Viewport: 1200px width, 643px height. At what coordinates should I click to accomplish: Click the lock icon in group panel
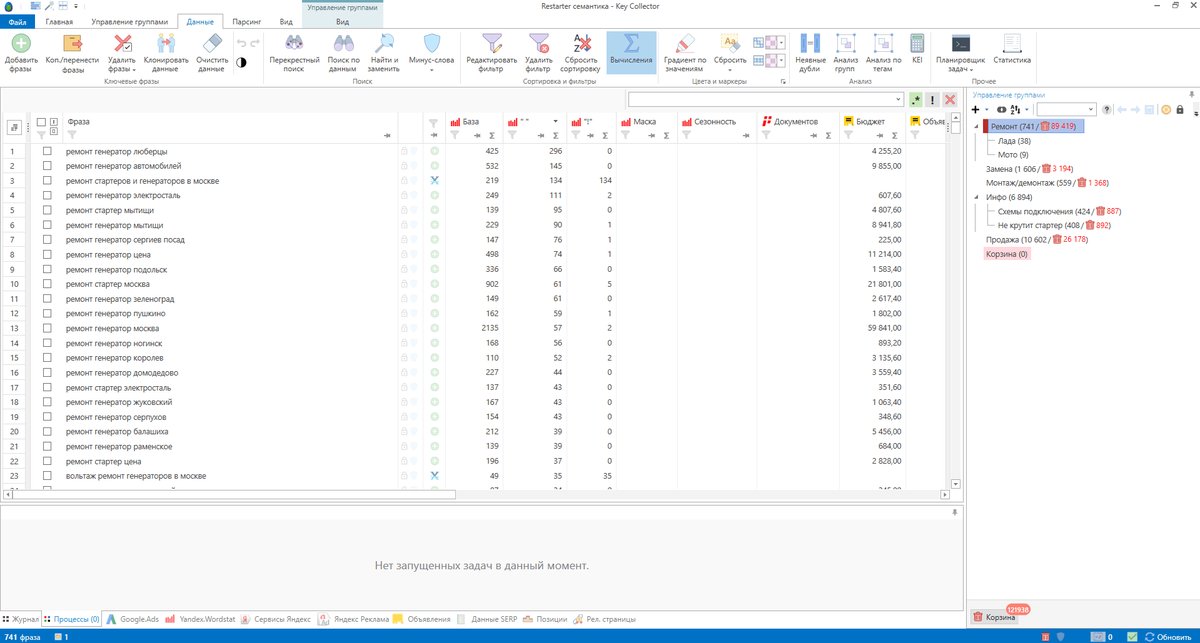click(x=1180, y=109)
